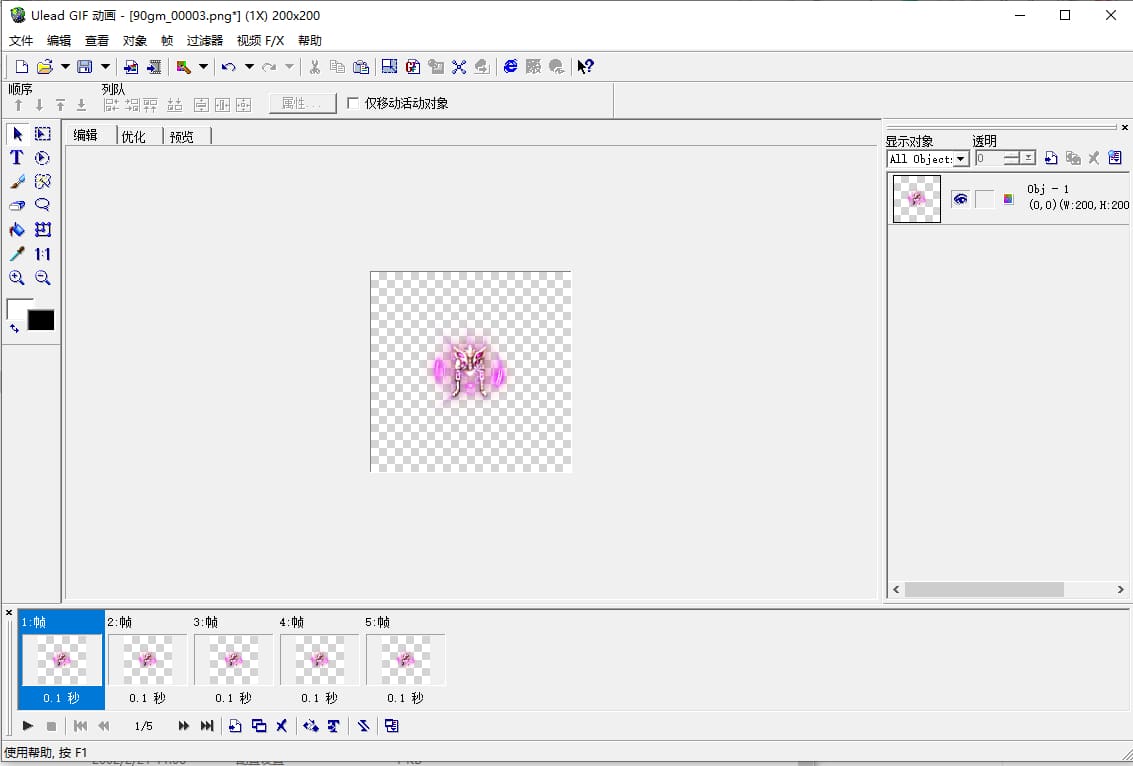The width and height of the screenshot is (1133, 766).
Task: Save the file with the floppy disk icon
Action: tap(85, 67)
